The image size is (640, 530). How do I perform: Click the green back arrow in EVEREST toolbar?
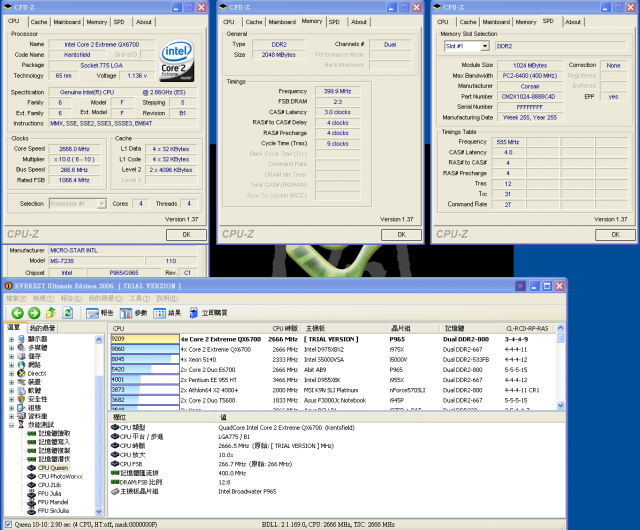click(x=17, y=313)
